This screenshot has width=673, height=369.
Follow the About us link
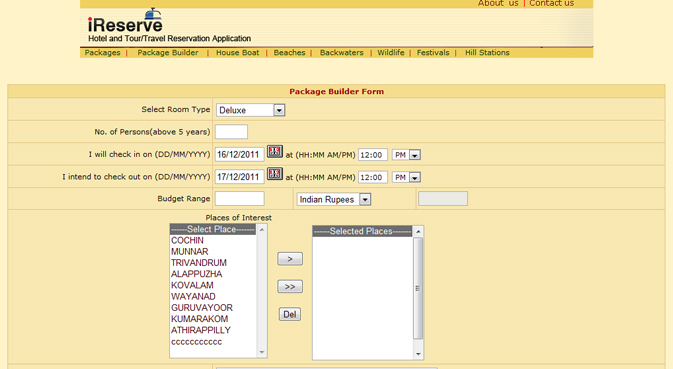click(498, 3)
